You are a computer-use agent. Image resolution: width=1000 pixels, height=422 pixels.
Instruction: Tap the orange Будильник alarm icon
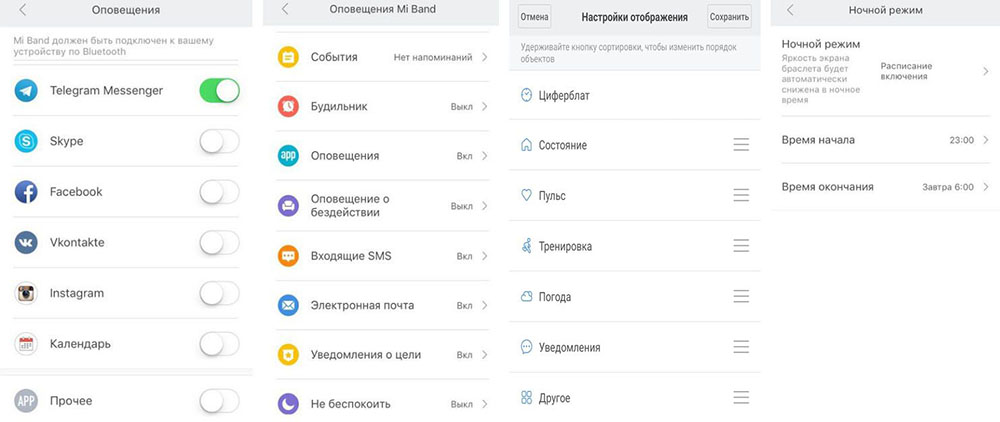(288, 106)
